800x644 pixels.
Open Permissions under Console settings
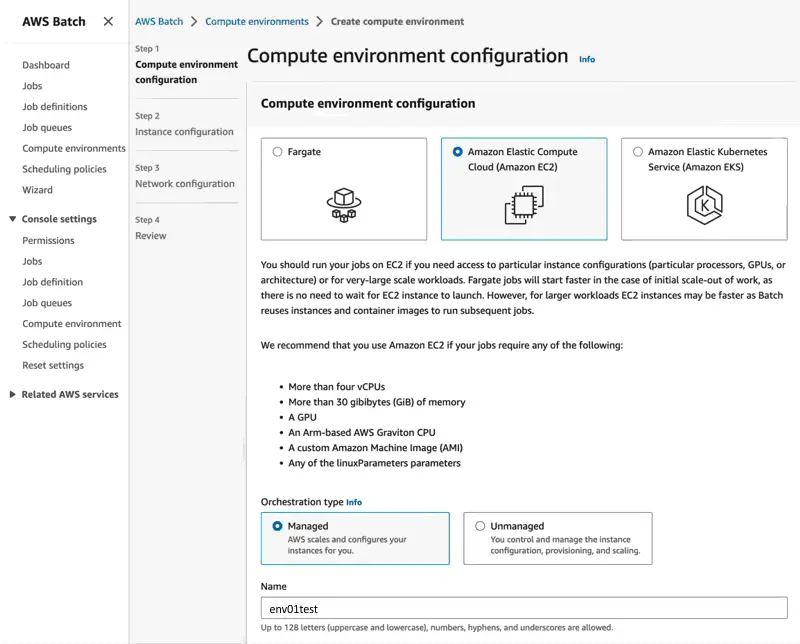click(48, 240)
